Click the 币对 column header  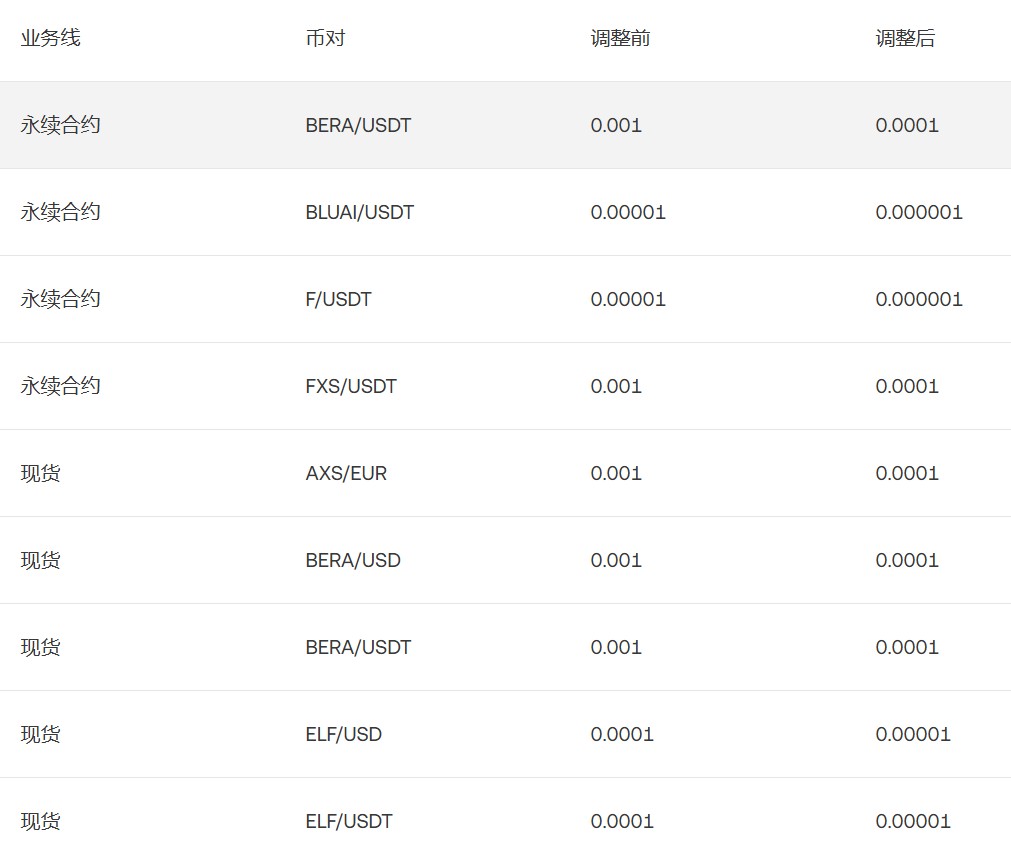(x=325, y=39)
